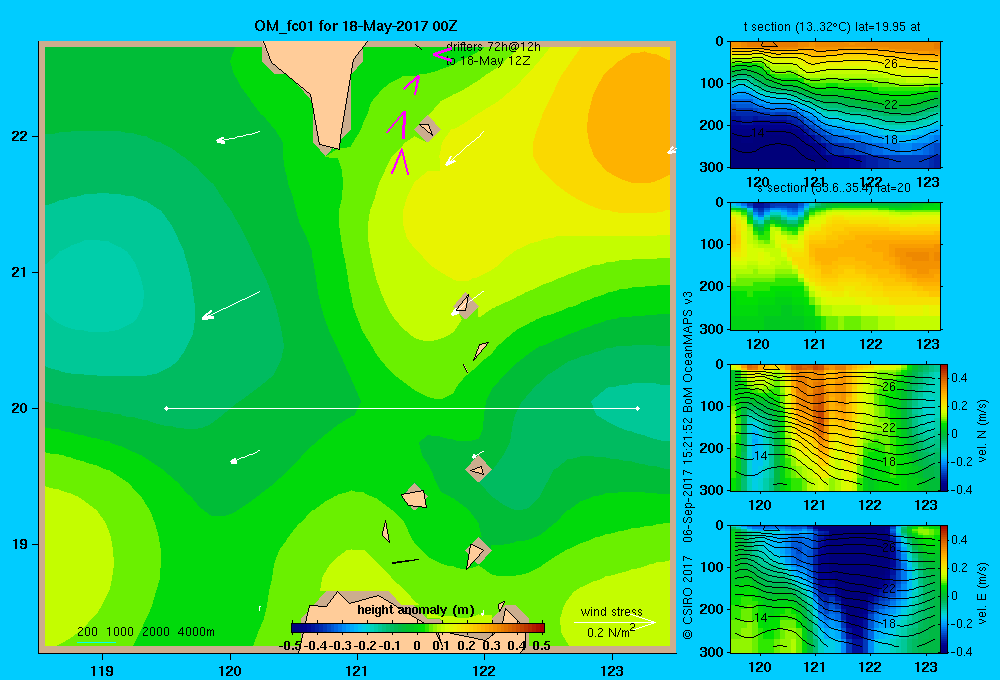
Task: Click the main map latitude label 20
Action: (x=19, y=408)
